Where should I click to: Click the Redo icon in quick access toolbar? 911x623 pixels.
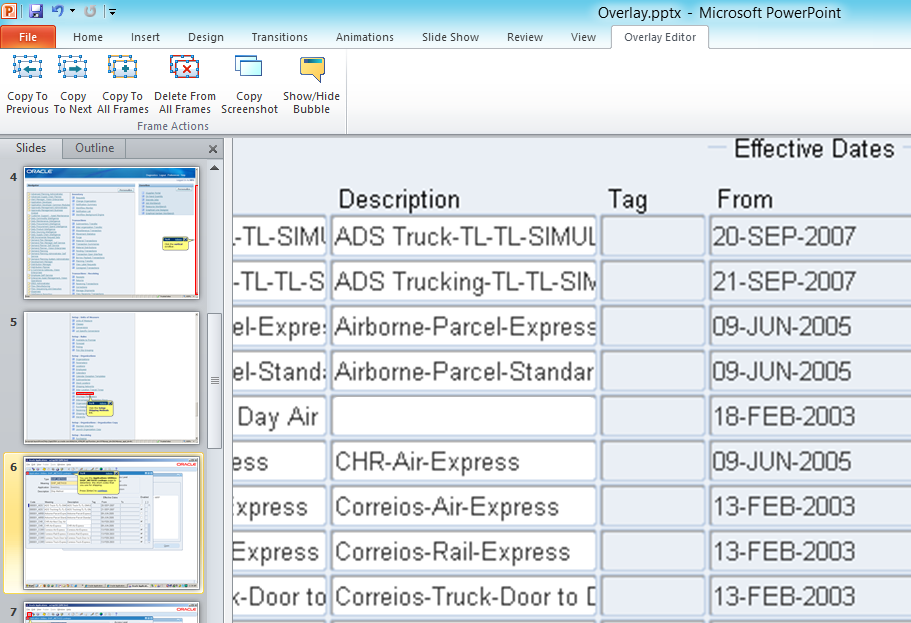point(90,12)
